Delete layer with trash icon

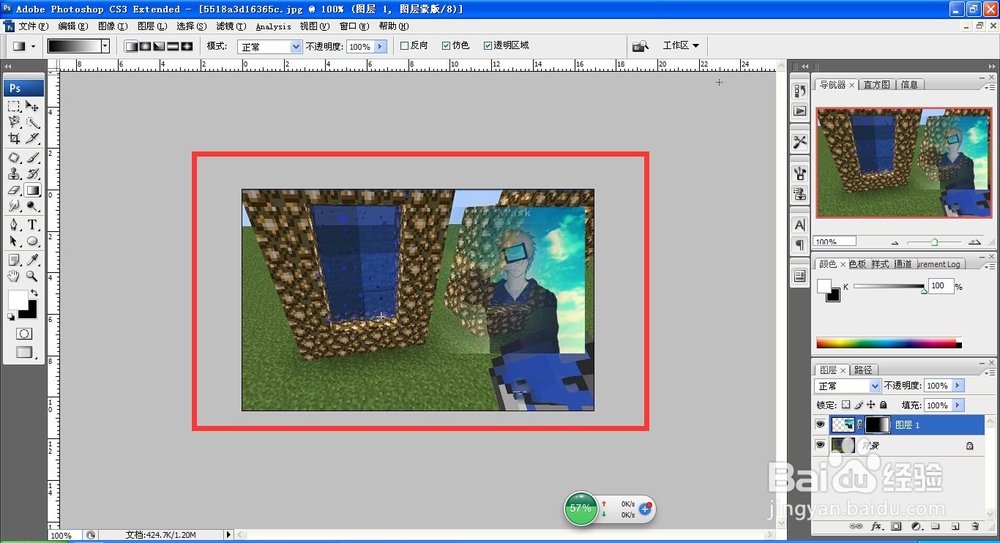coord(975,526)
